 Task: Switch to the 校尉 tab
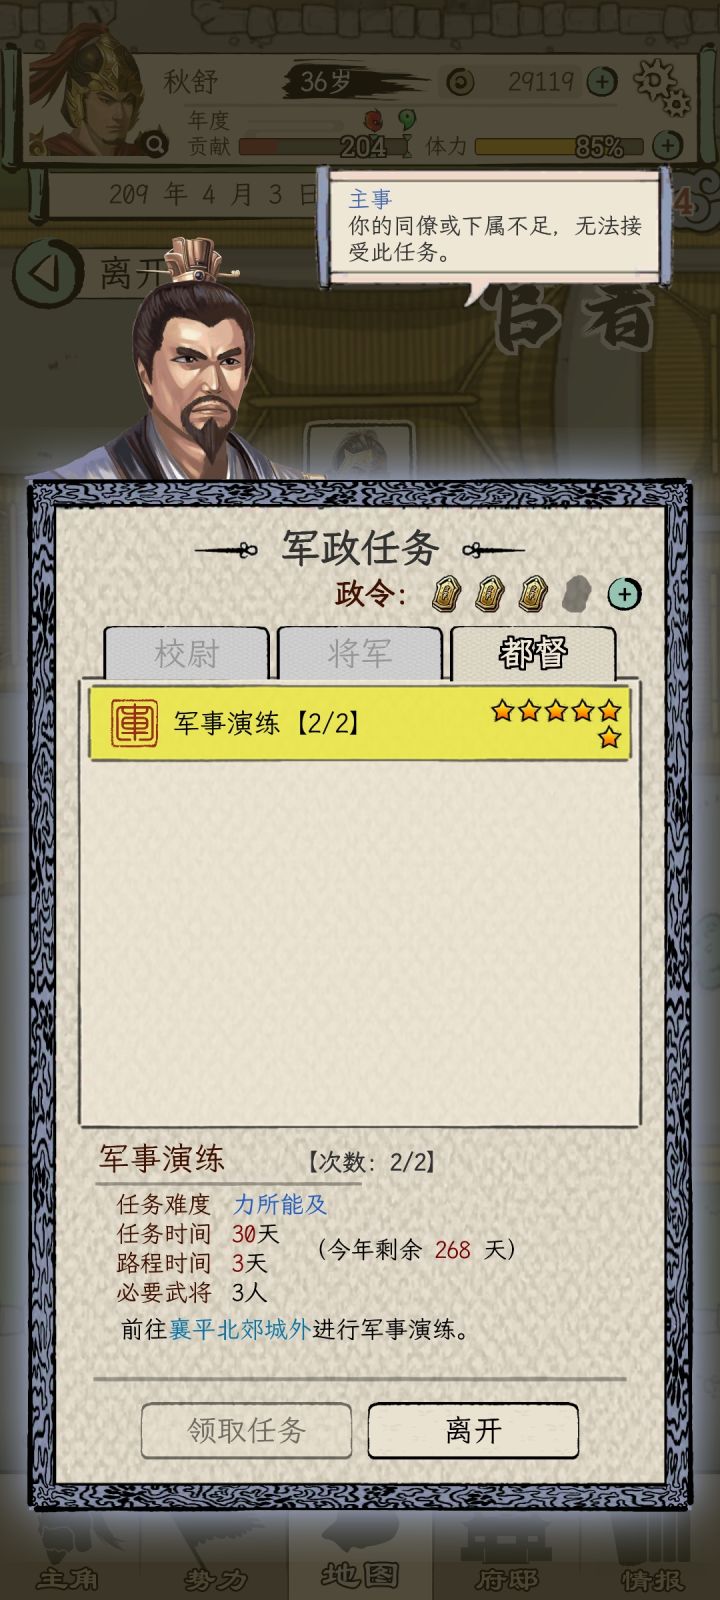coord(186,654)
